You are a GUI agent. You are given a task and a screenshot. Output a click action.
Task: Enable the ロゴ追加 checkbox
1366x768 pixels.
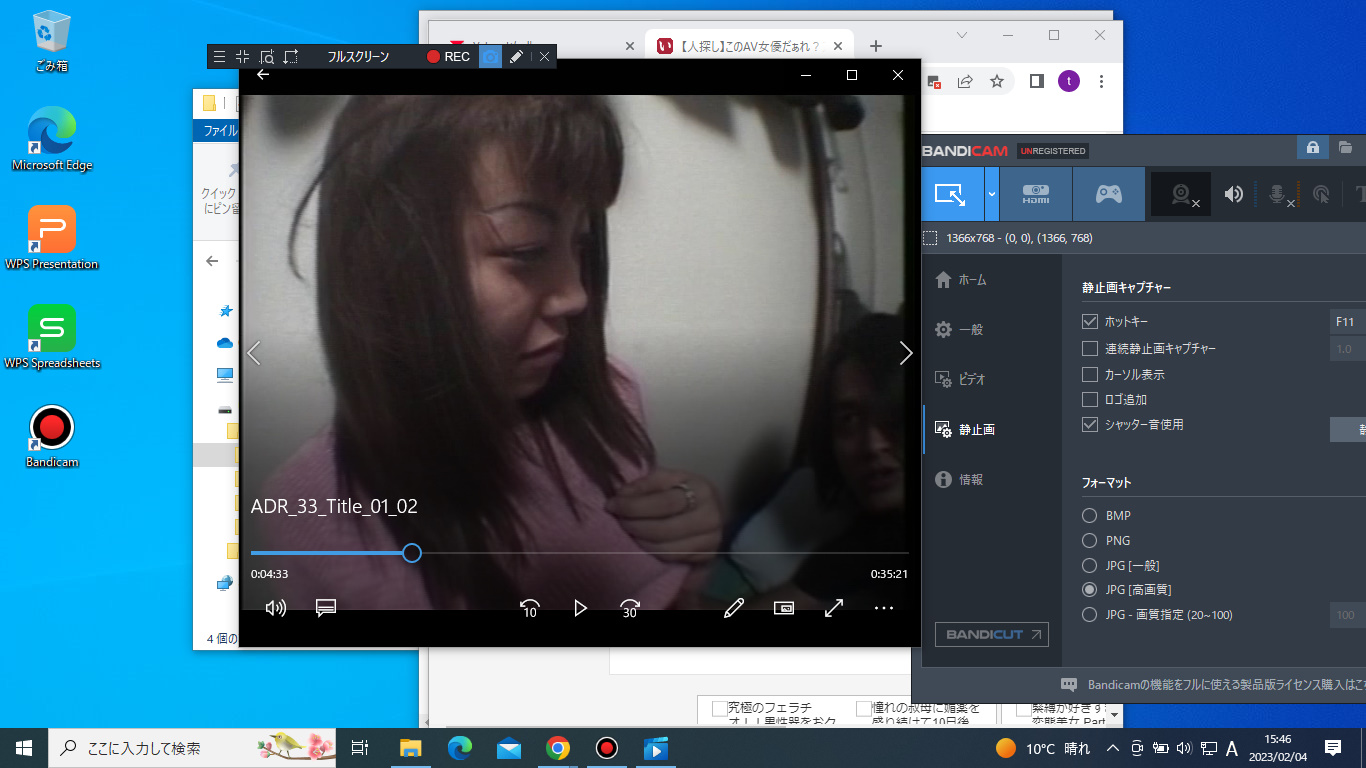1090,399
